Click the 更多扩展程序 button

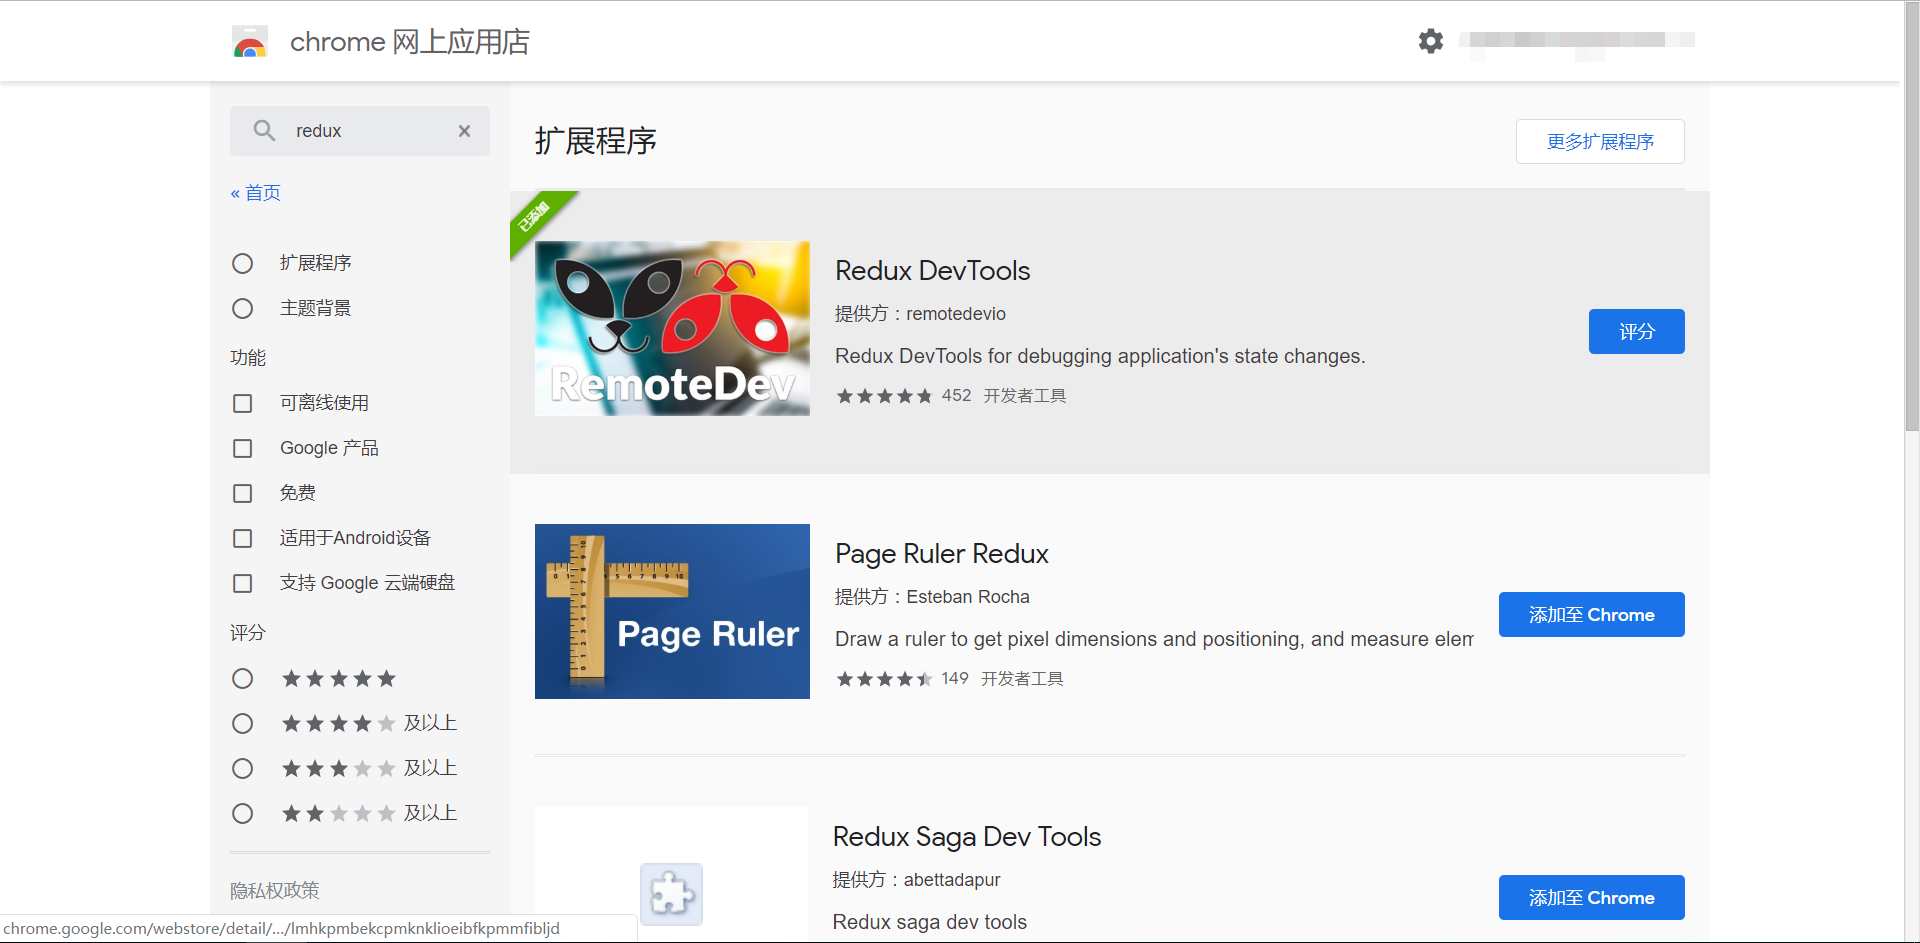(1600, 142)
